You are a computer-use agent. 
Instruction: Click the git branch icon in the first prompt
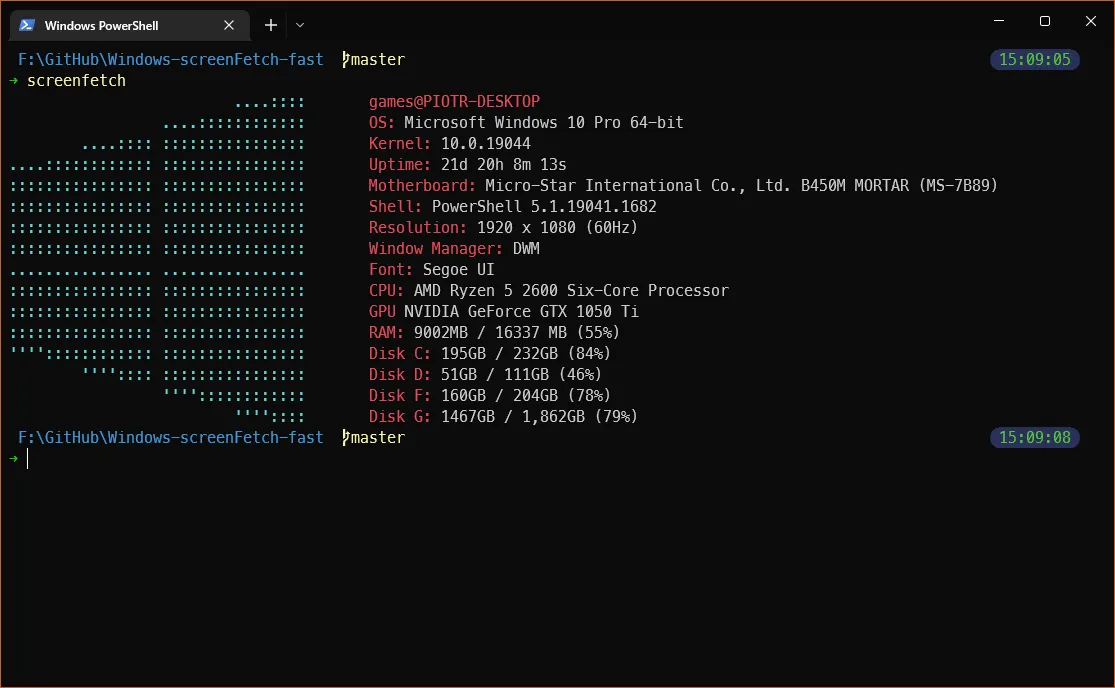click(x=346, y=60)
